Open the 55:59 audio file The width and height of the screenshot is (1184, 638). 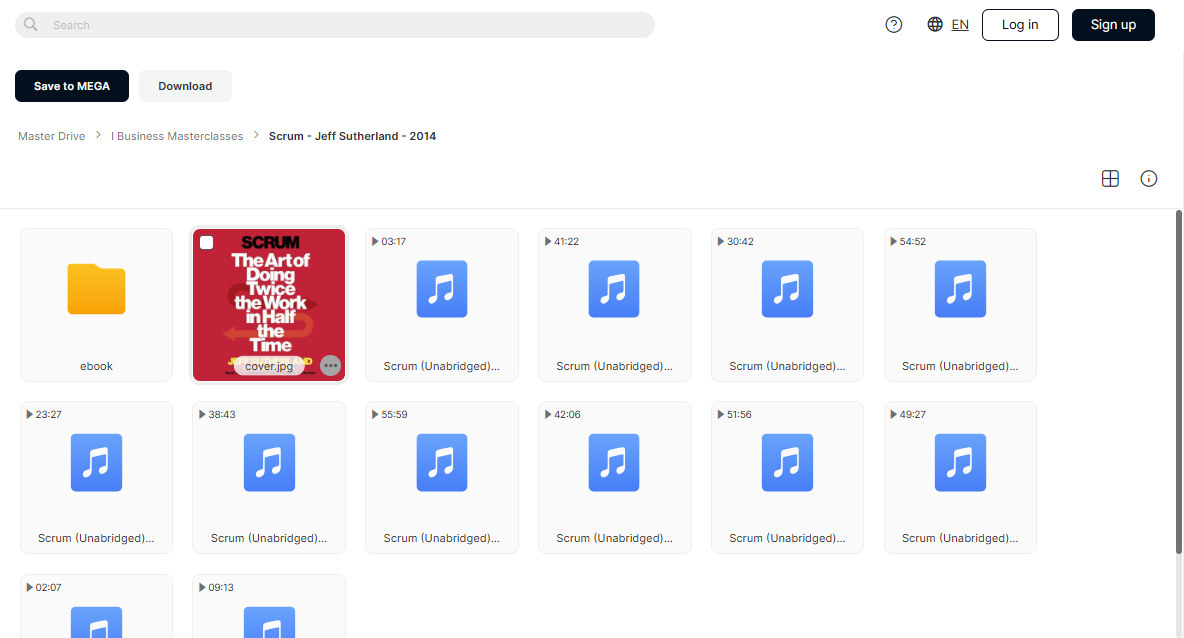tap(442, 477)
